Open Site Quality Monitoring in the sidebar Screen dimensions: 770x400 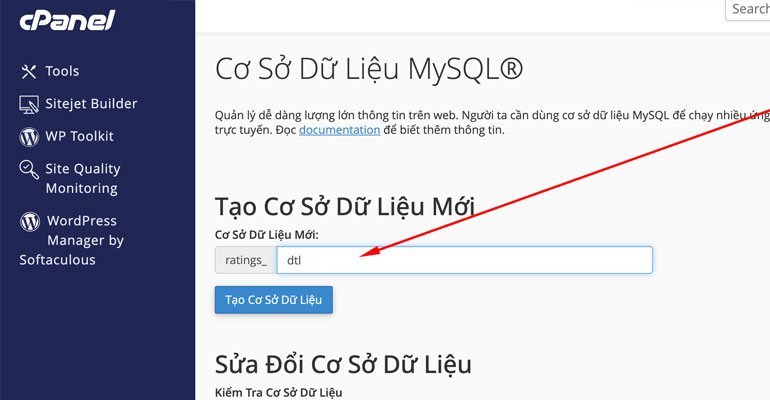pyautogui.click(x=82, y=178)
